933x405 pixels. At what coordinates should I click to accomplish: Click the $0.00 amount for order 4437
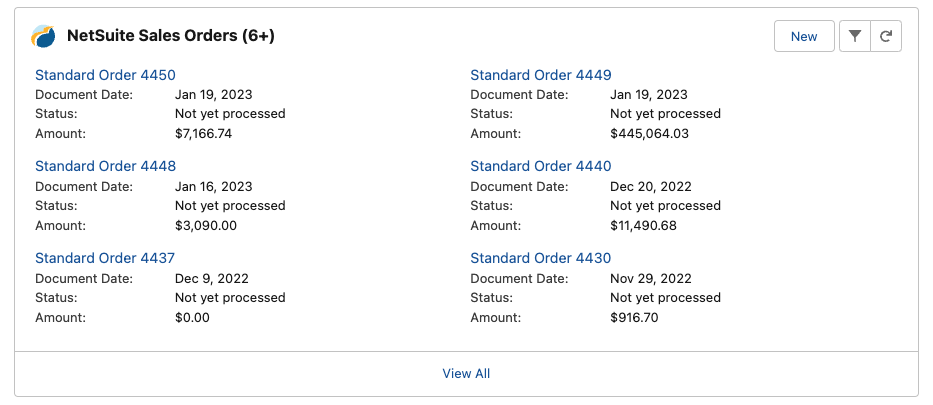click(x=192, y=318)
